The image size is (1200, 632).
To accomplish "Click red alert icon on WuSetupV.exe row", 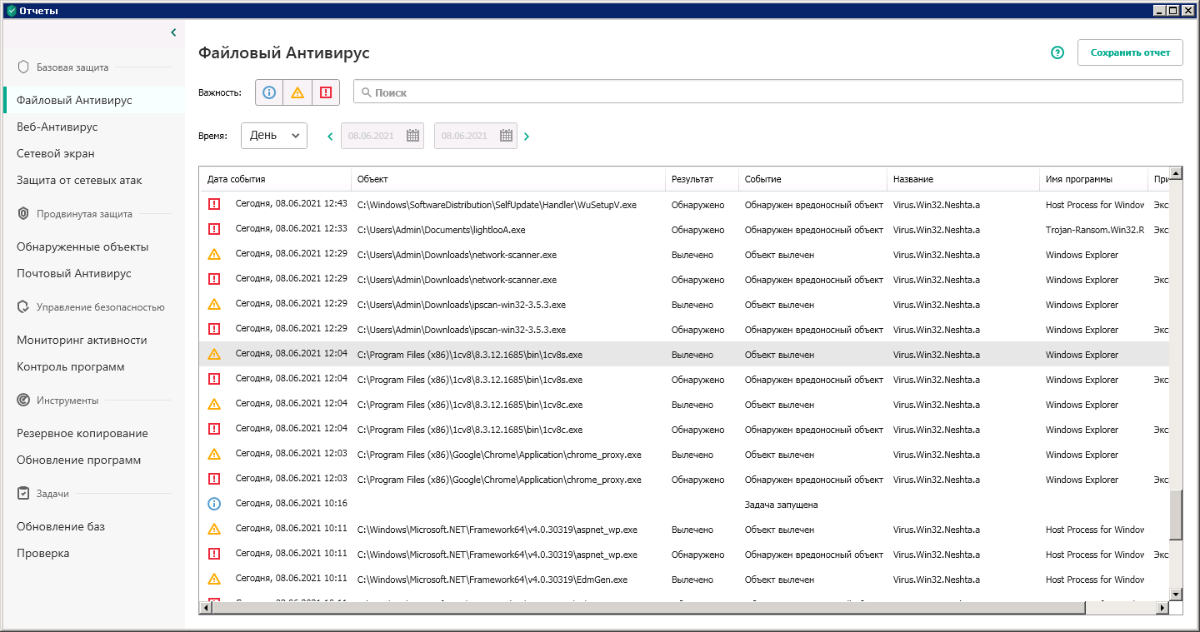I will [x=214, y=204].
